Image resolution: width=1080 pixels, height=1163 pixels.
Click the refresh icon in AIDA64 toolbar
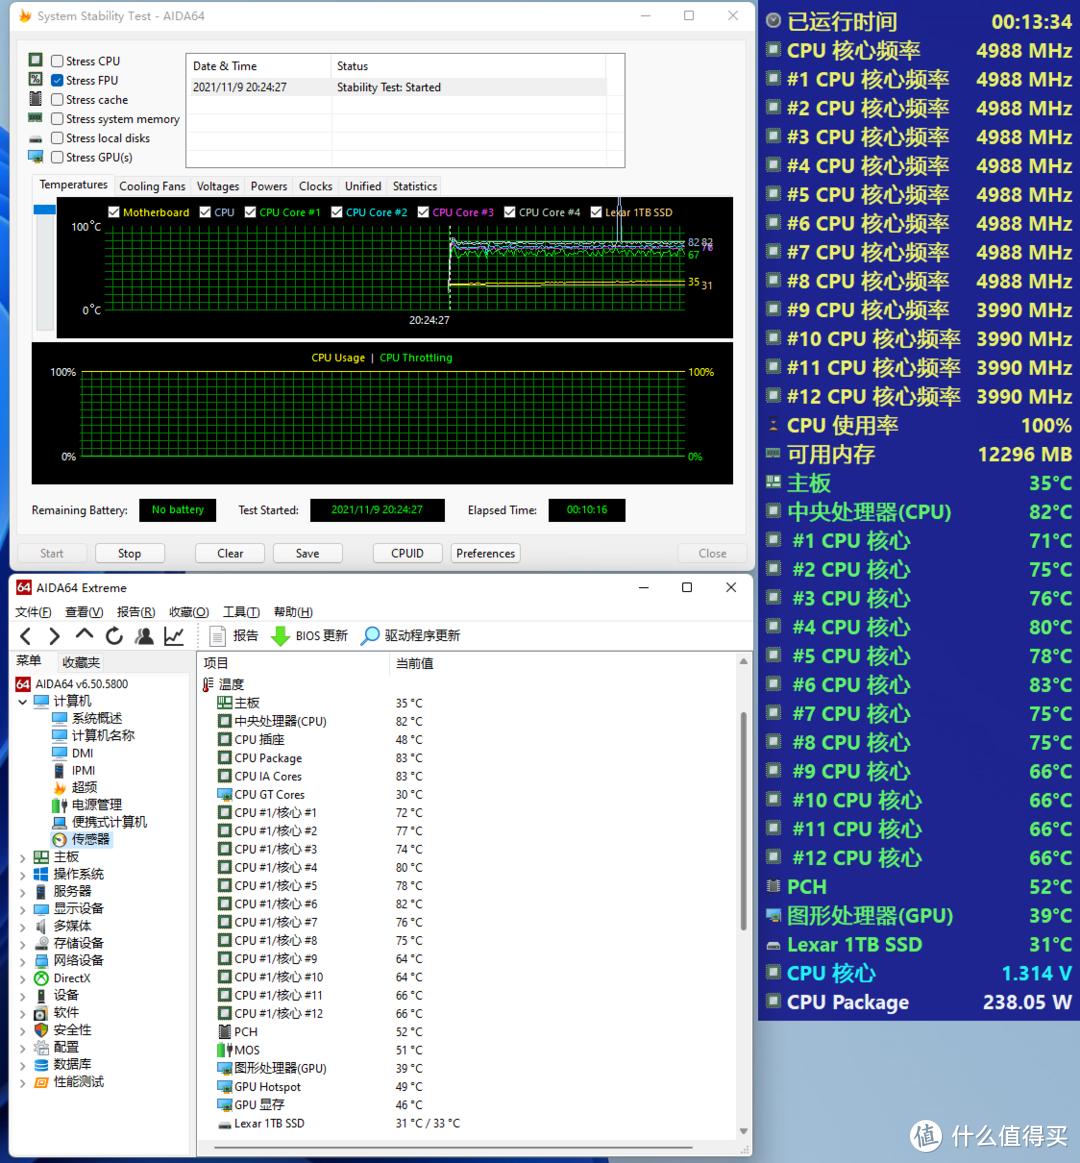pos(114,636)
